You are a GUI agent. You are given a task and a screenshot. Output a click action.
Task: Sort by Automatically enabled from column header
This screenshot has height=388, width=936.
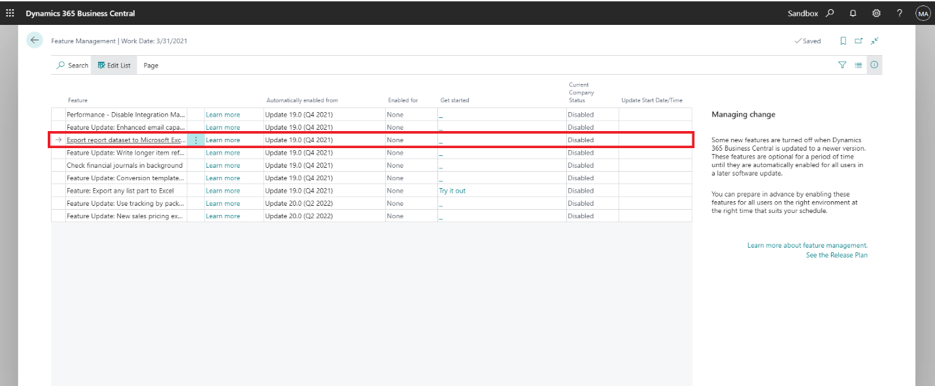(302, 100)
